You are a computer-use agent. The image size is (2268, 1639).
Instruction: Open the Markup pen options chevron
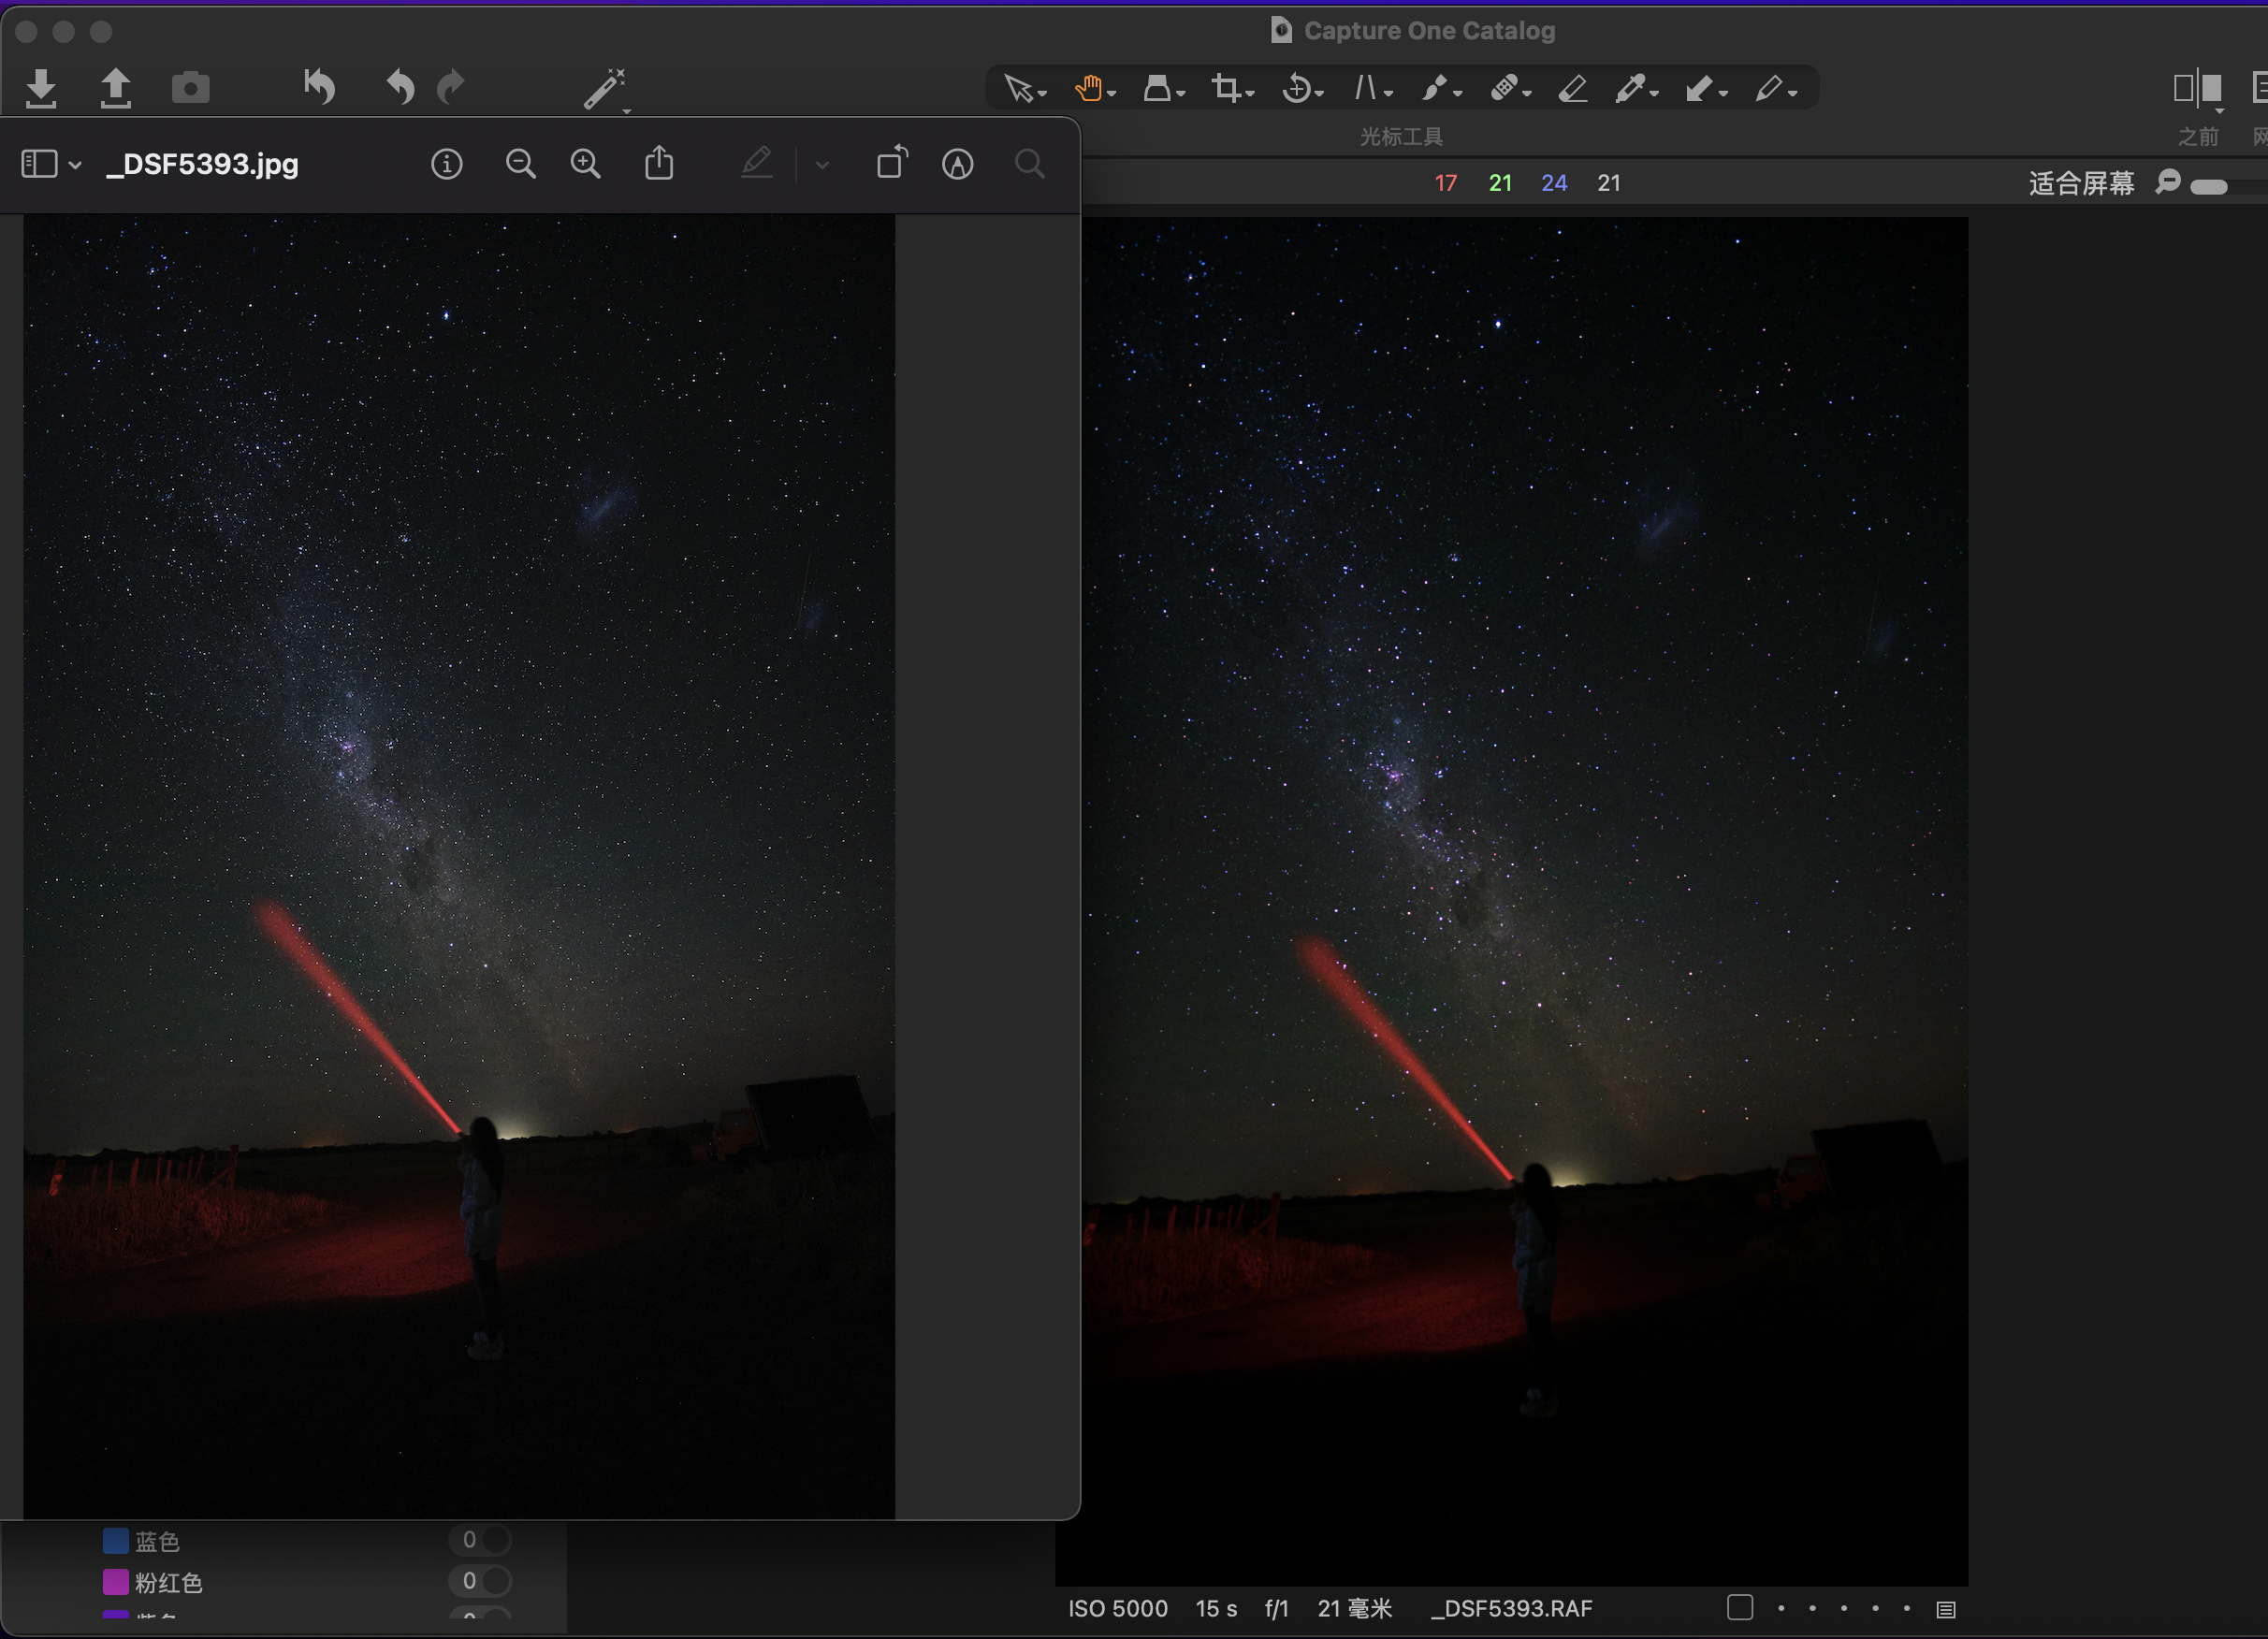822,165
